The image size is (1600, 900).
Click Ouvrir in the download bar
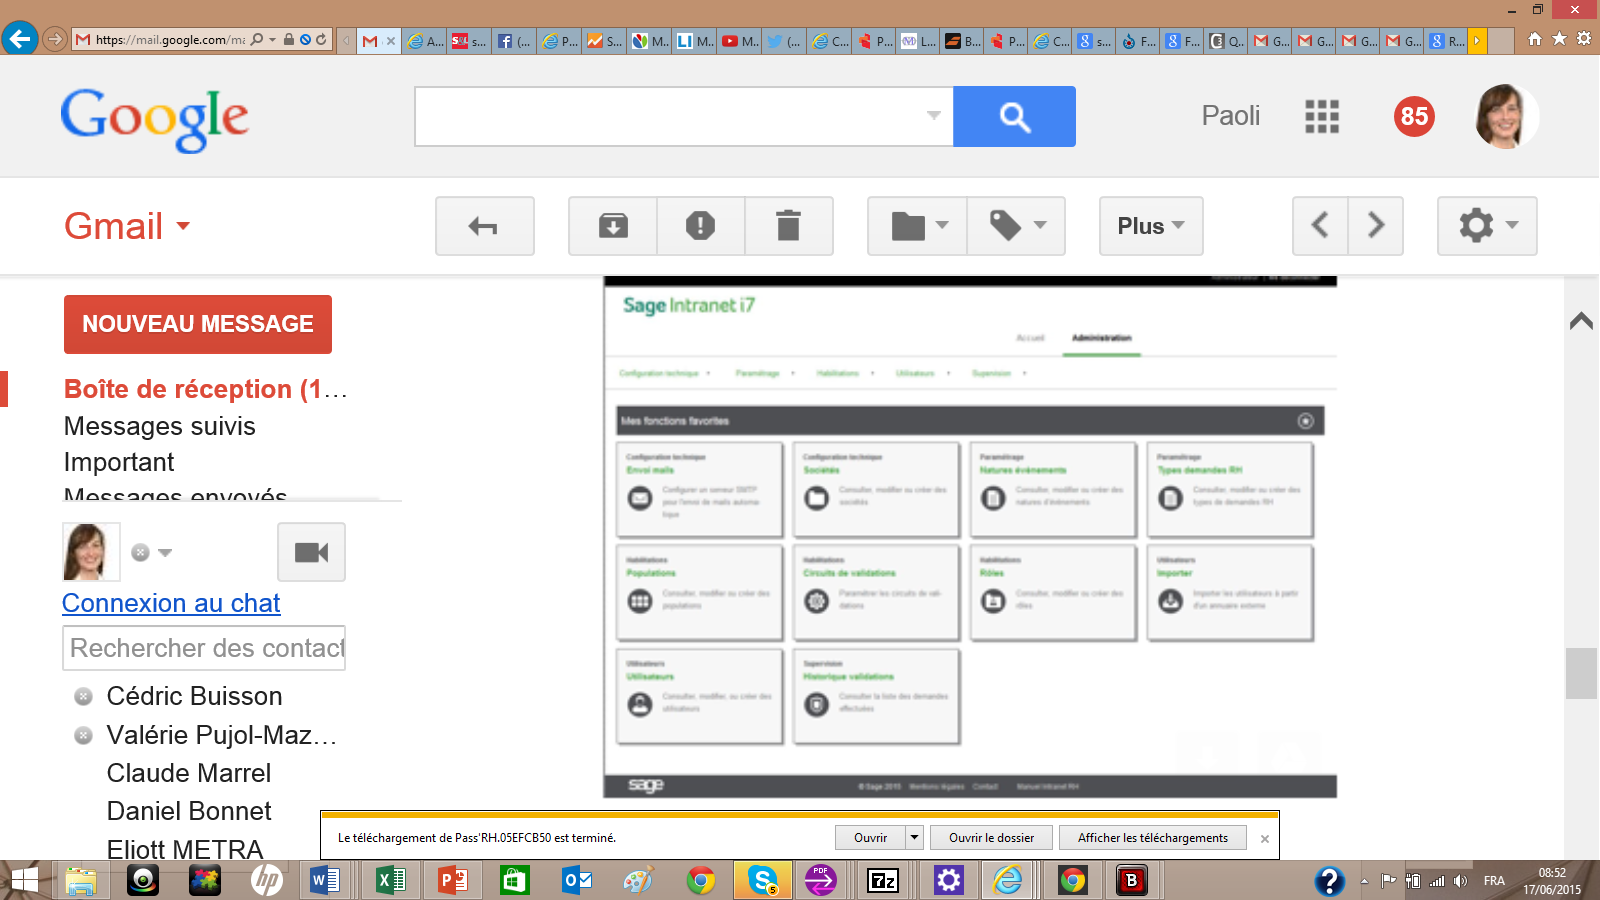[x=870, y=838]
